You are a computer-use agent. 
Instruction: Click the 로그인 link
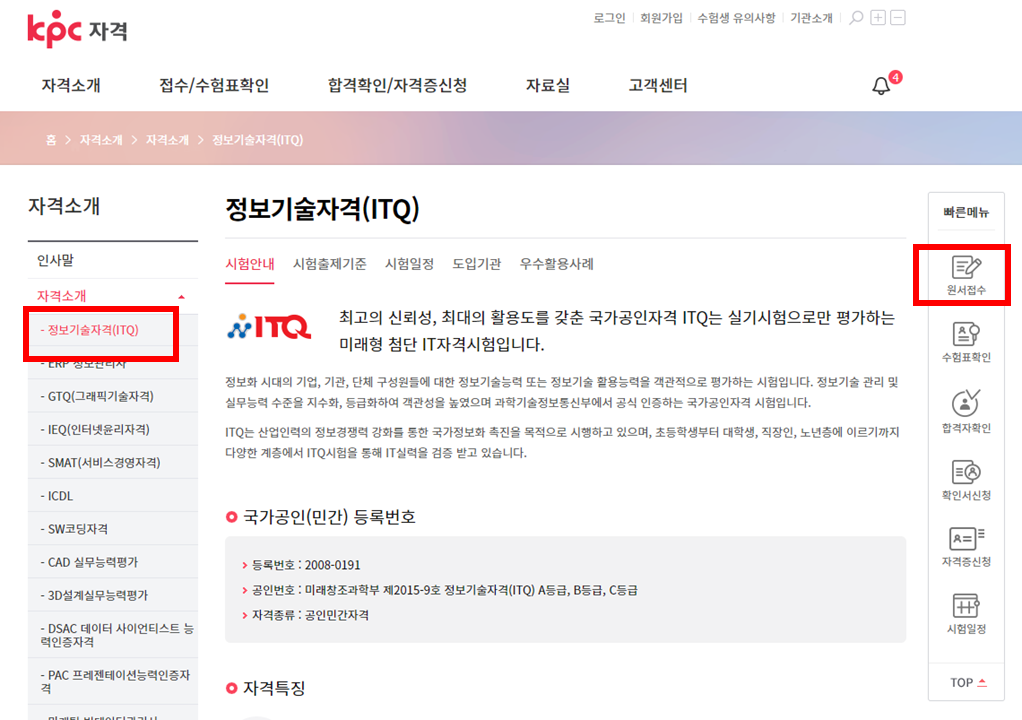pos(609,18)
